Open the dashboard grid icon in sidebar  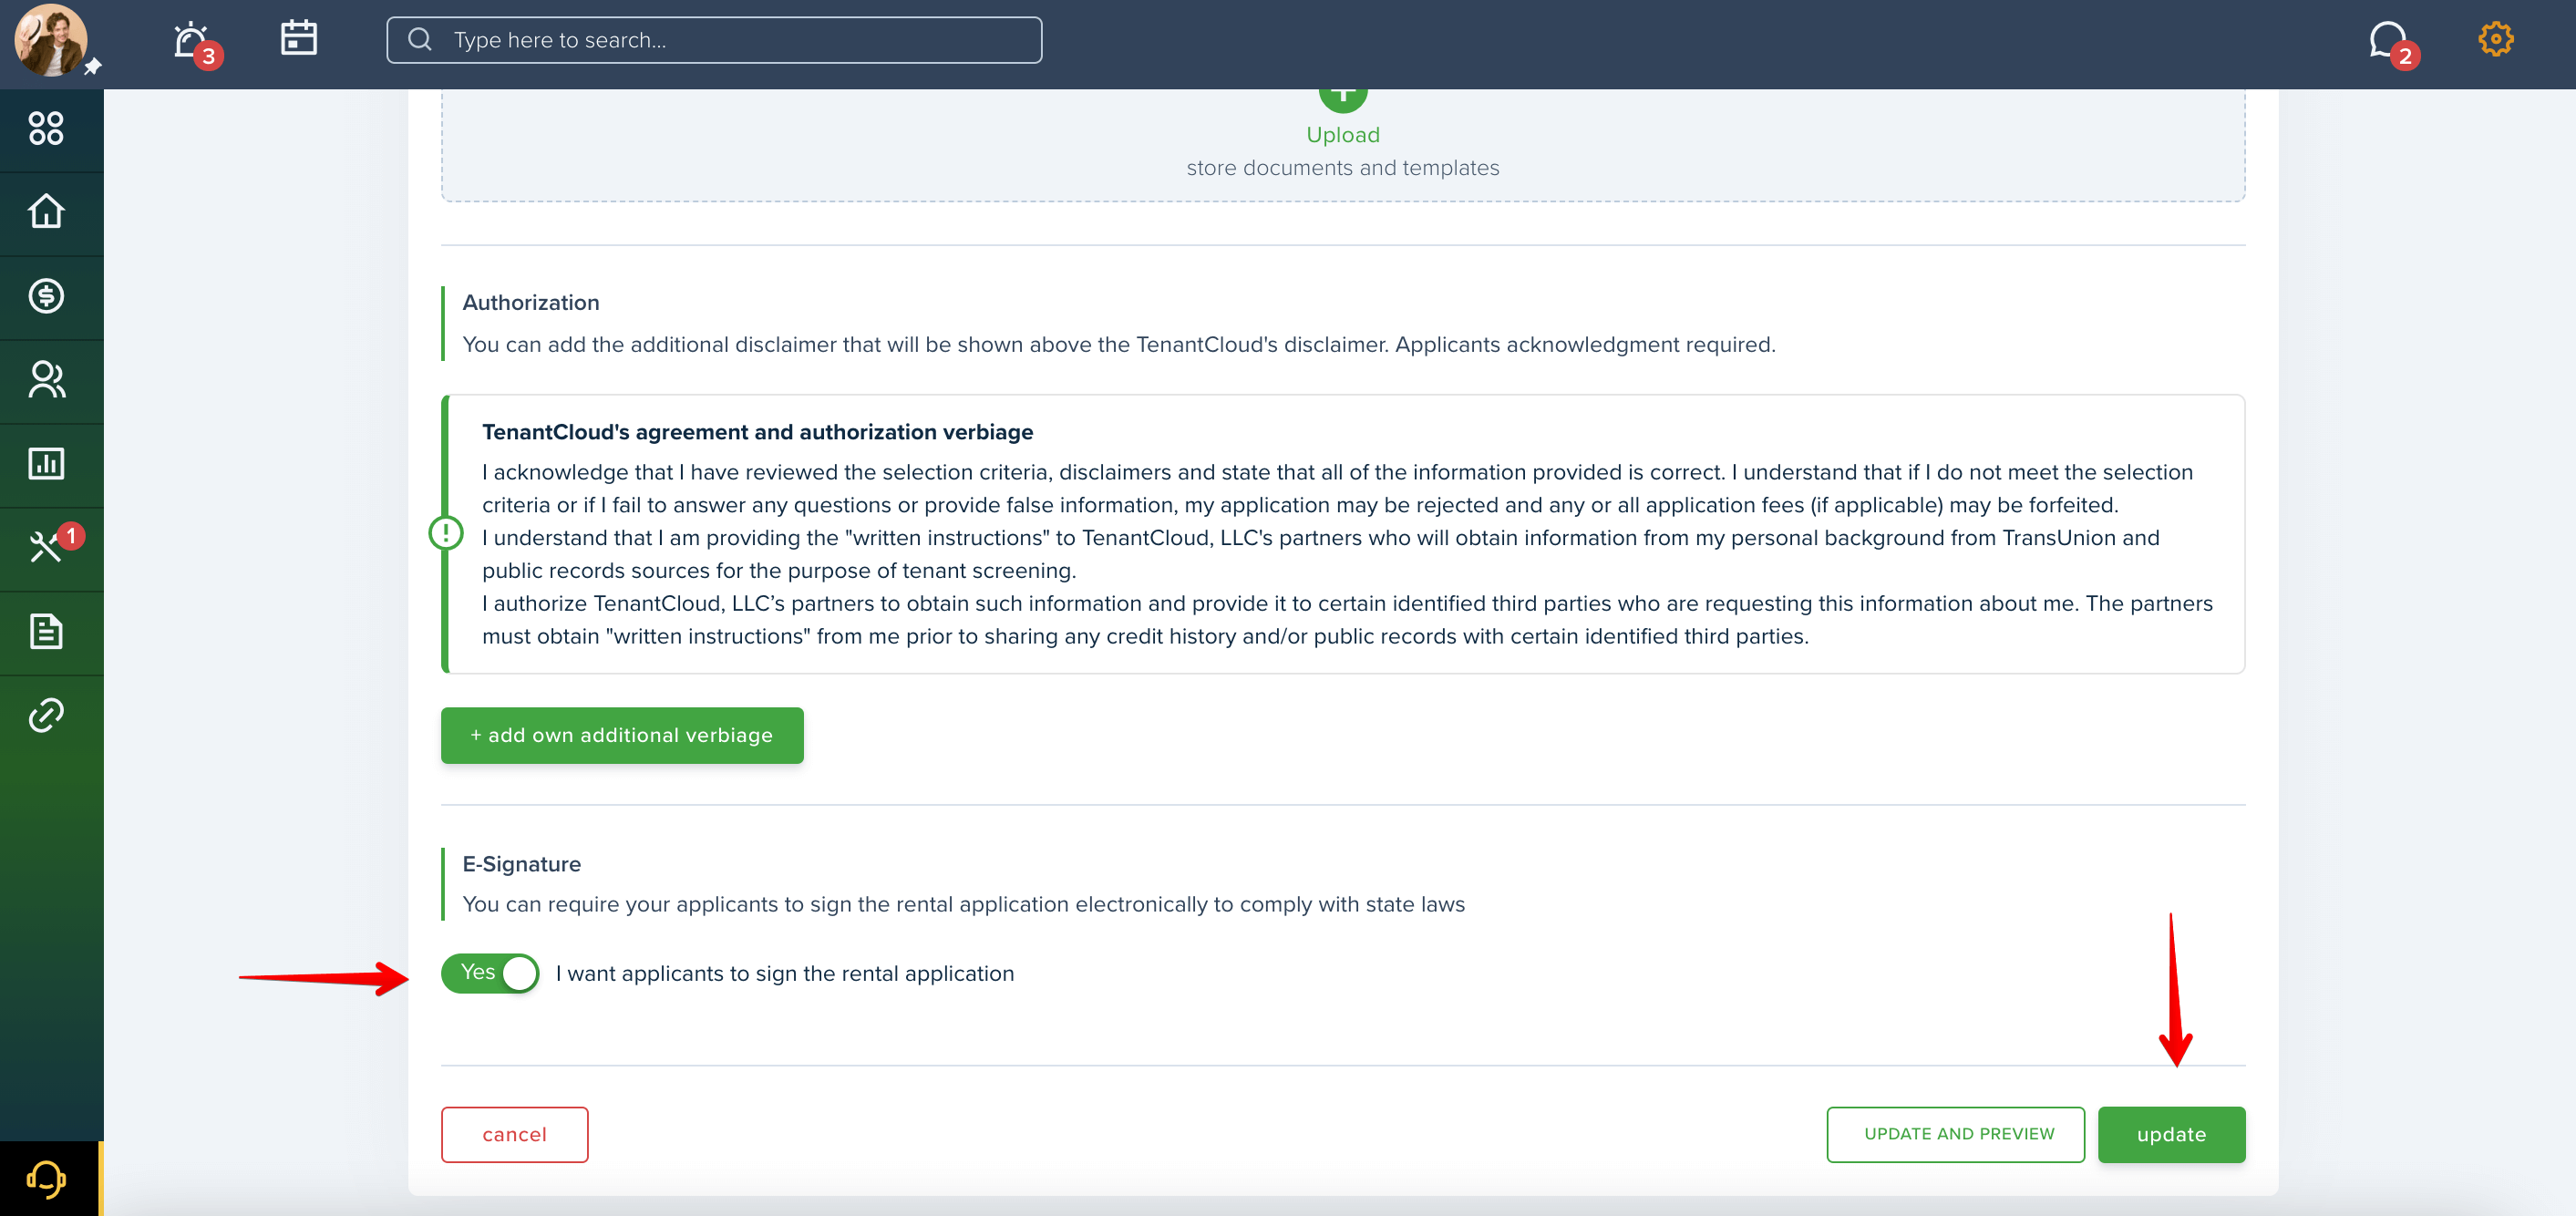click(46, 128)
